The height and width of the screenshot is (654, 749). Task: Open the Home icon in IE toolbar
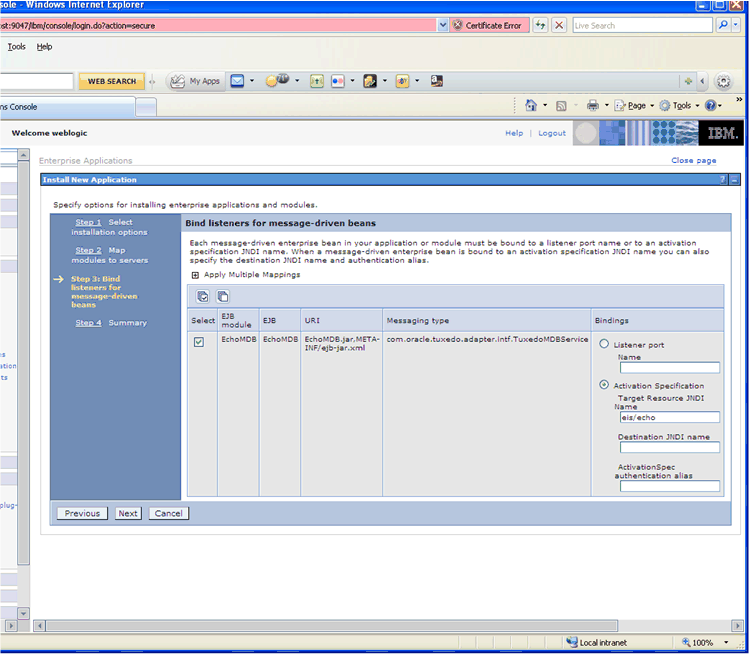tap(531, 105)
